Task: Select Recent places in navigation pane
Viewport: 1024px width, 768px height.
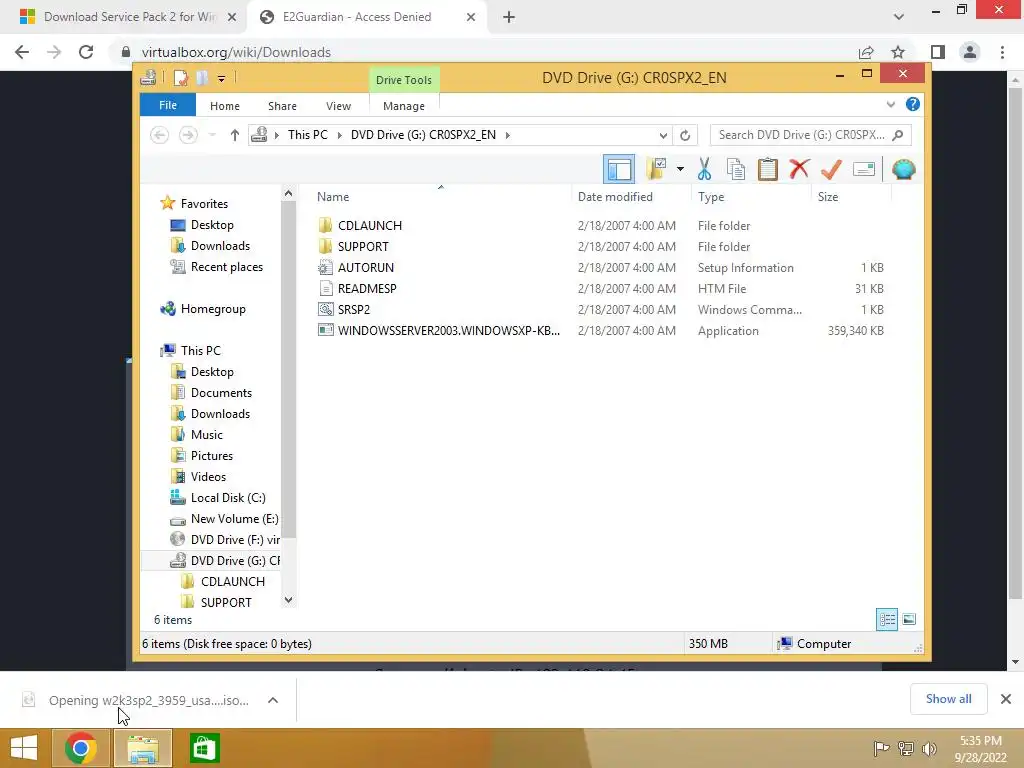Action: [x=227, y=266]
